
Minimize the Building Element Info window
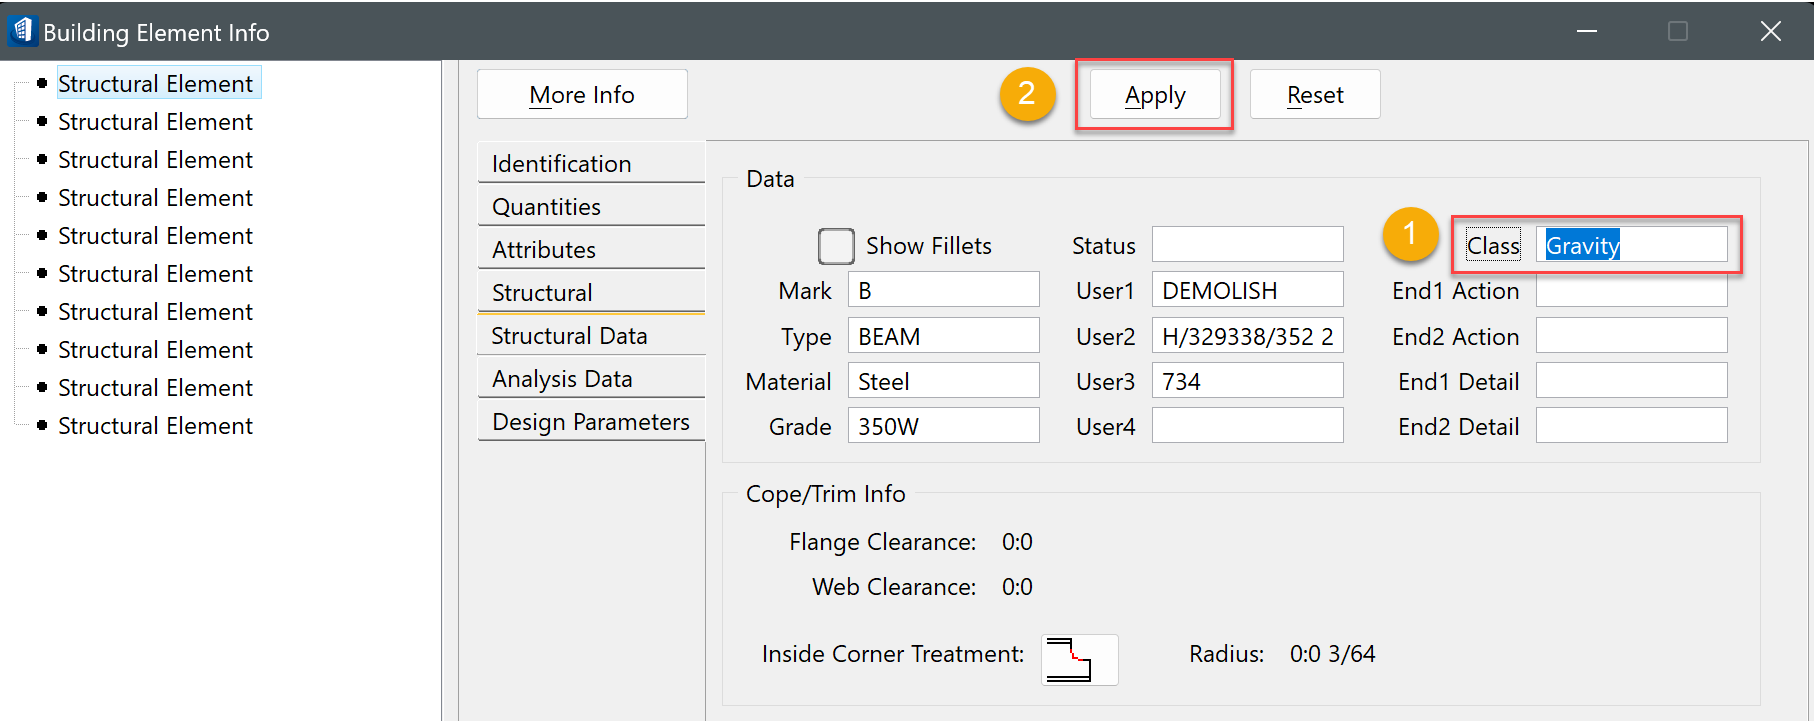pyautogui.click(x=1586, y=31)
